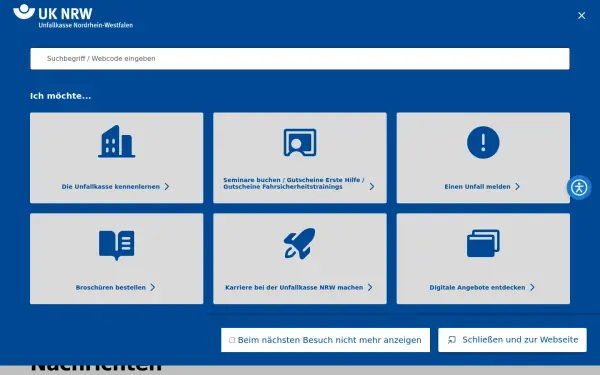Click the certificate icon for Seminare buchen

coord(300,142)
